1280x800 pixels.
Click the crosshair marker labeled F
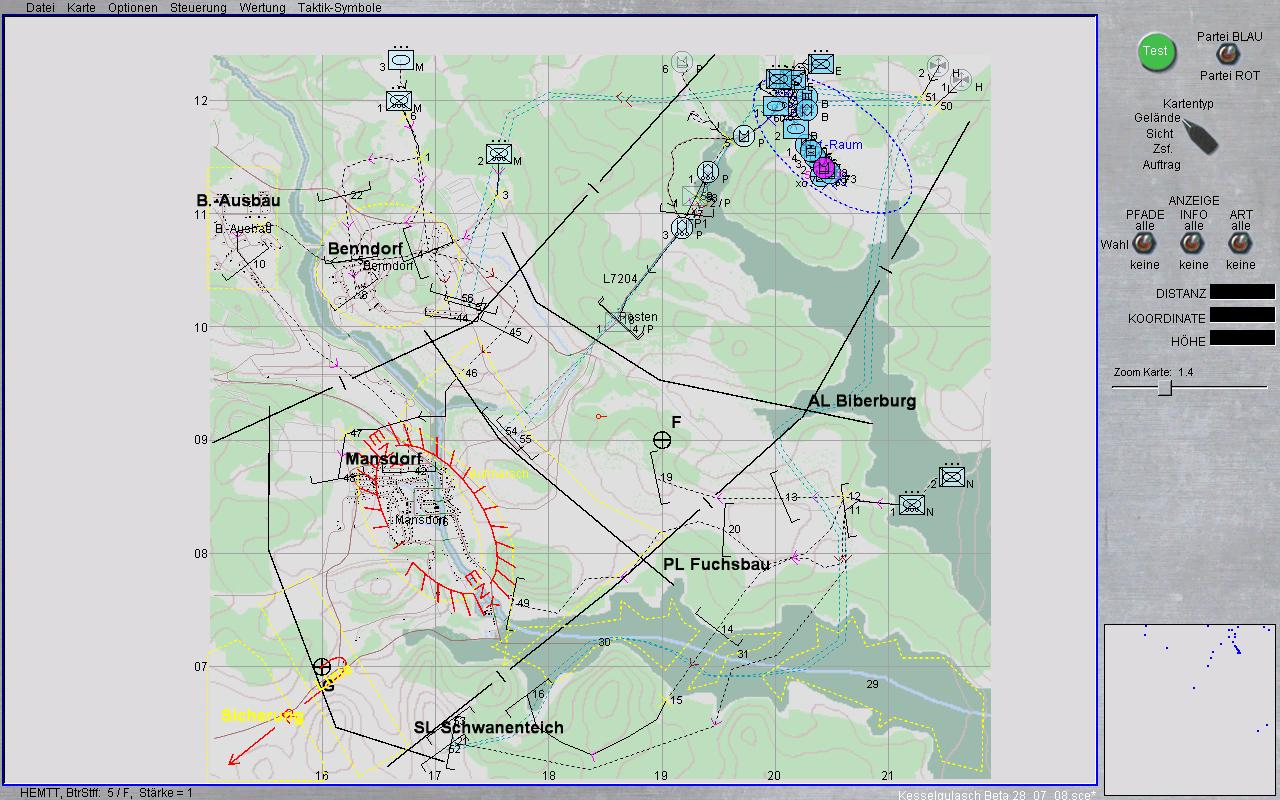click(662, 440)
